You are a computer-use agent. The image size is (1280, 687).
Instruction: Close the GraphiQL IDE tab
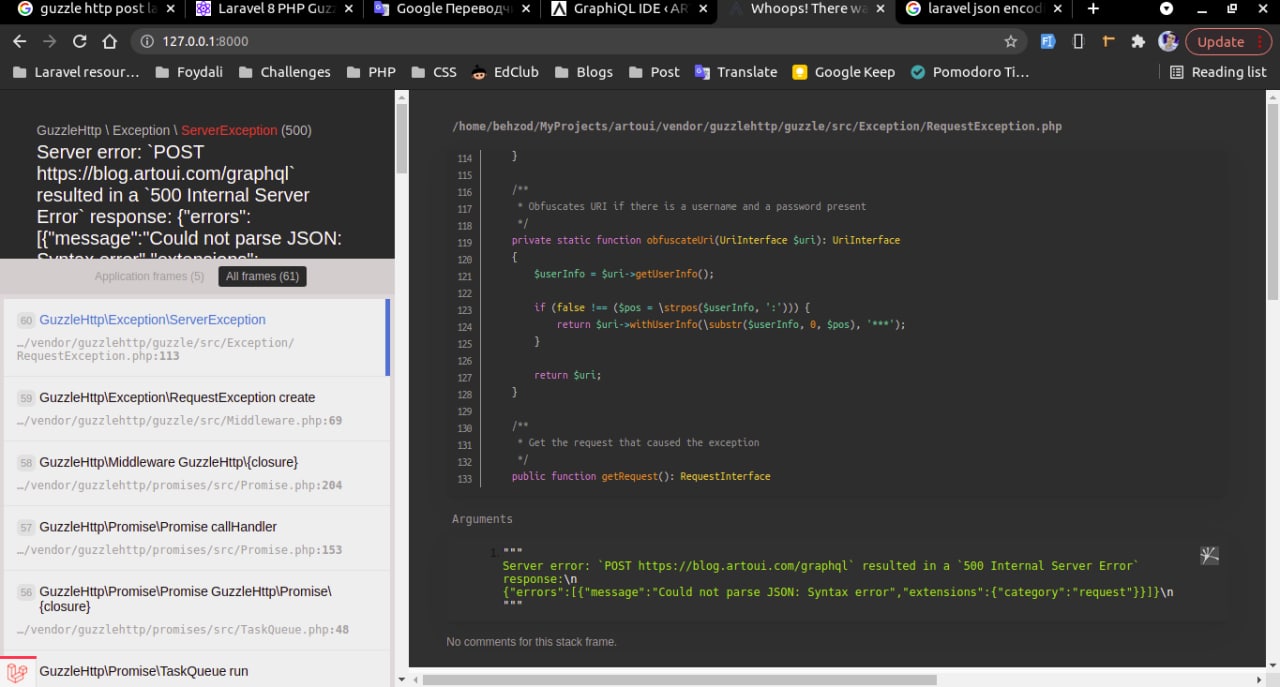pyautogui.click(x=703, y=9)
